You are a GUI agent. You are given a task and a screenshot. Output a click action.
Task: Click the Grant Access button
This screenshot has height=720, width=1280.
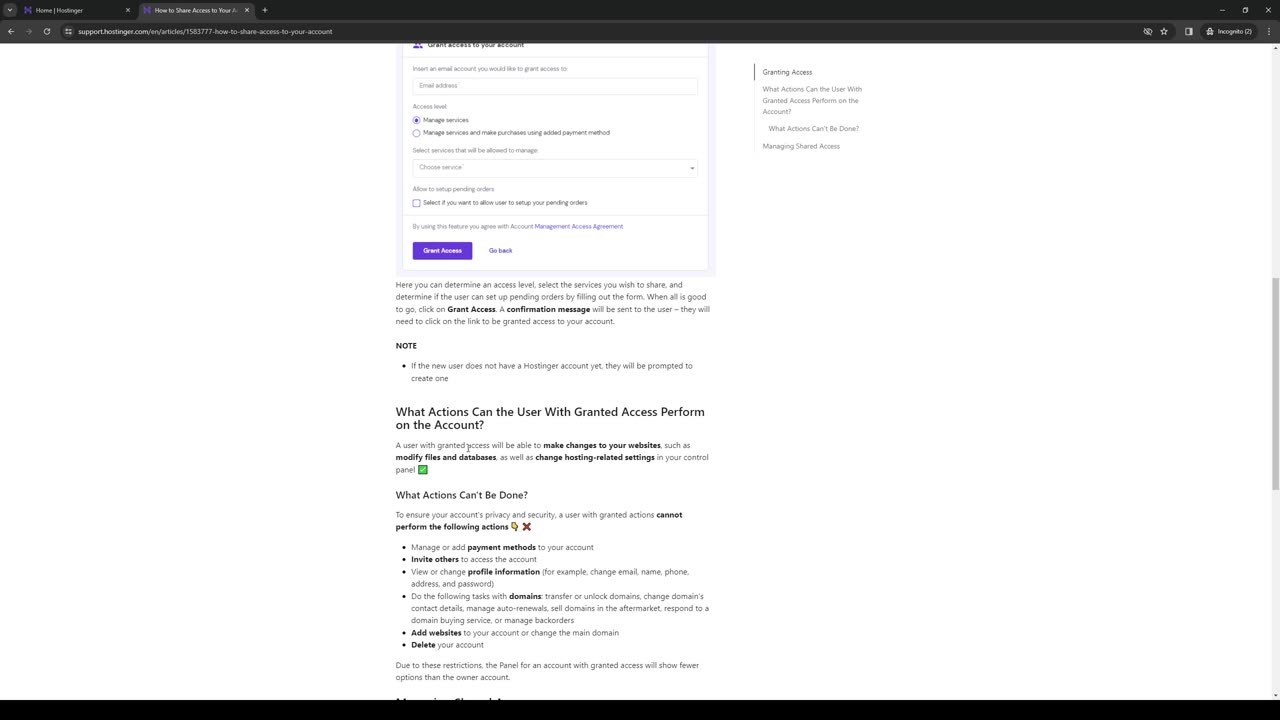(442, 250)
